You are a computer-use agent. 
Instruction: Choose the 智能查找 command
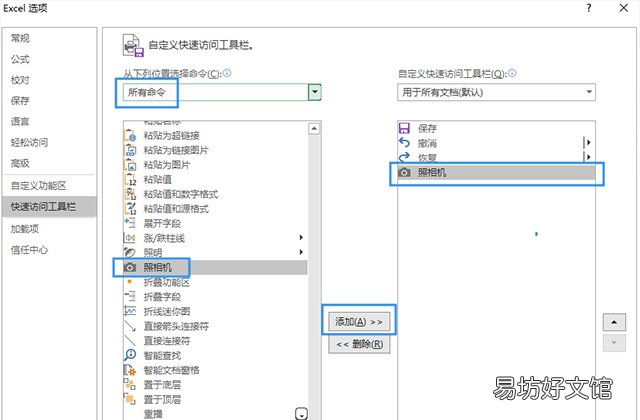(215, 356)
